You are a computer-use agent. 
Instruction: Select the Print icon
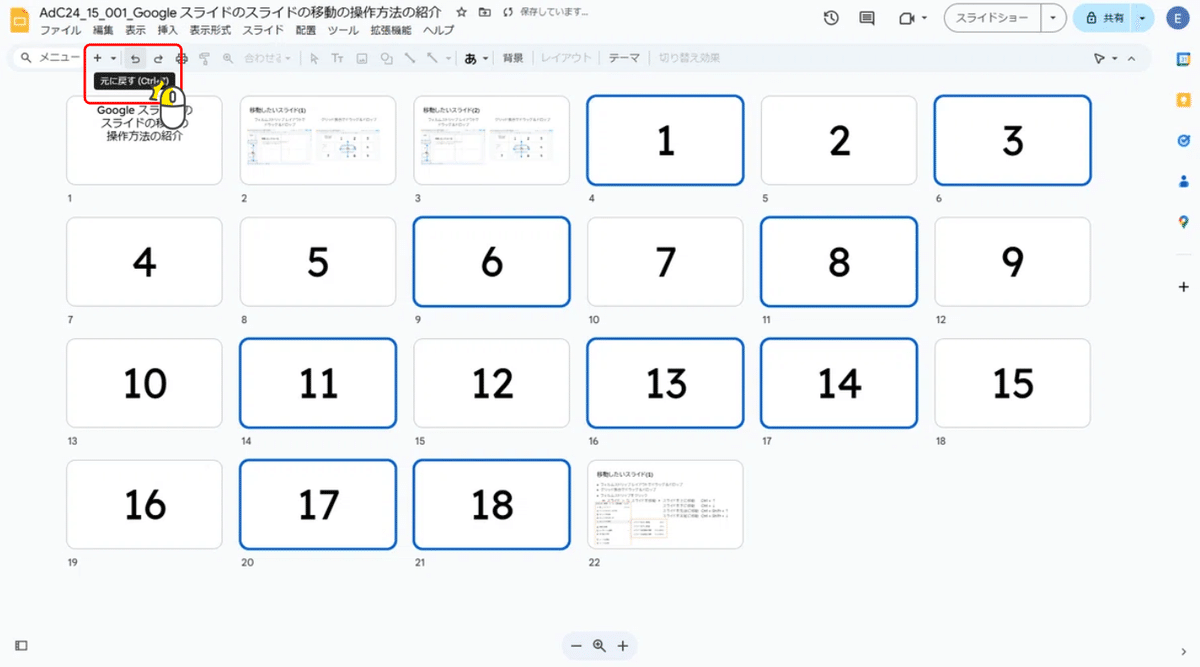[182, 58]
